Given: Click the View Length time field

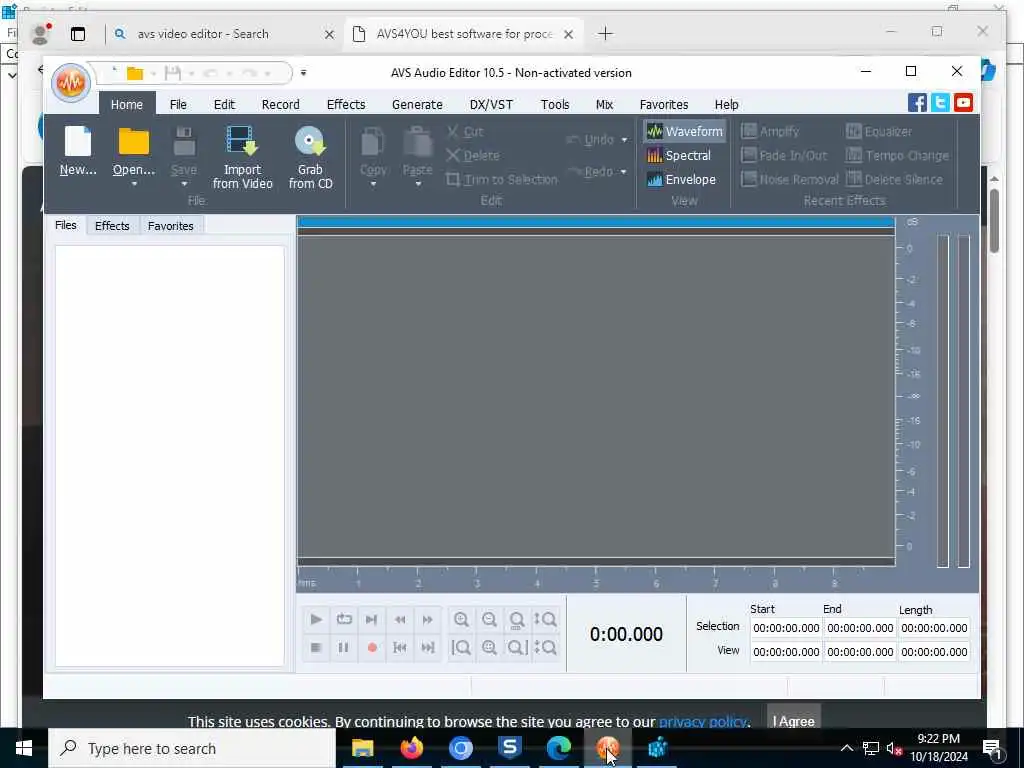Looking at the screenshot, I should click(x=934, y=652).
